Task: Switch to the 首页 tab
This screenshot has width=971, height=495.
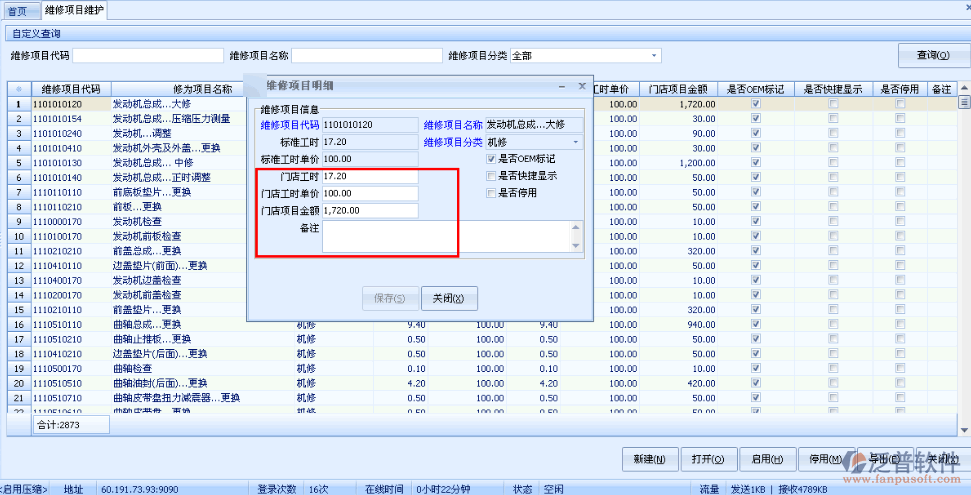Action: 18,10
